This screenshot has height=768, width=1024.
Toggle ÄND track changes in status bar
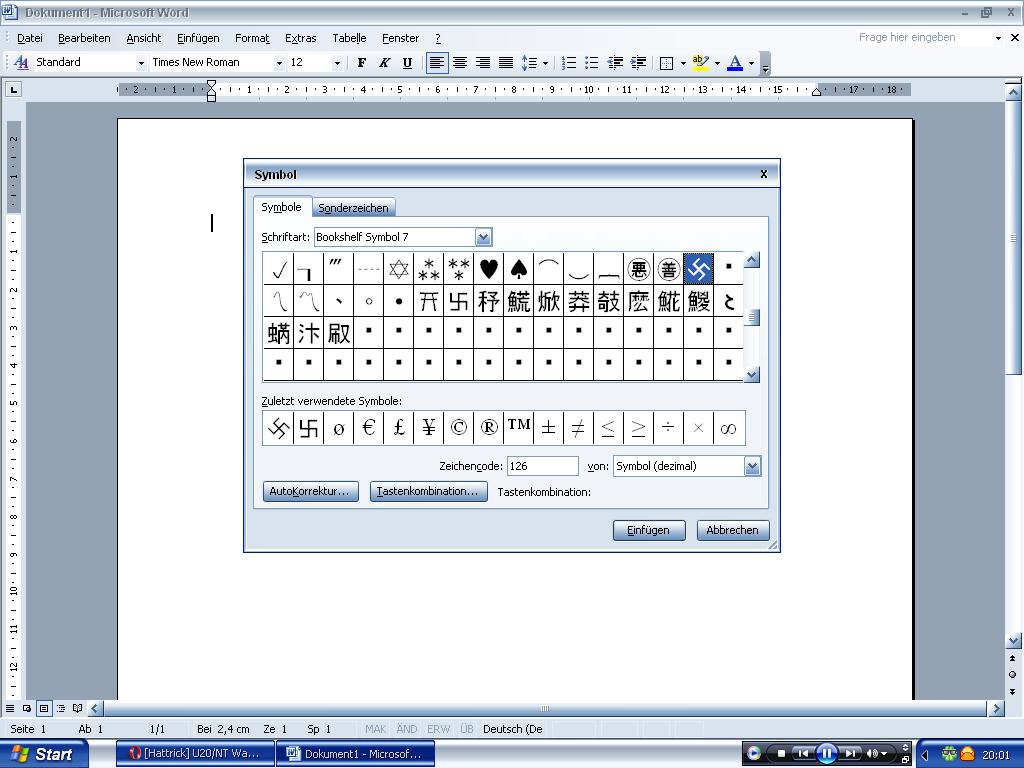click(406, 729)
